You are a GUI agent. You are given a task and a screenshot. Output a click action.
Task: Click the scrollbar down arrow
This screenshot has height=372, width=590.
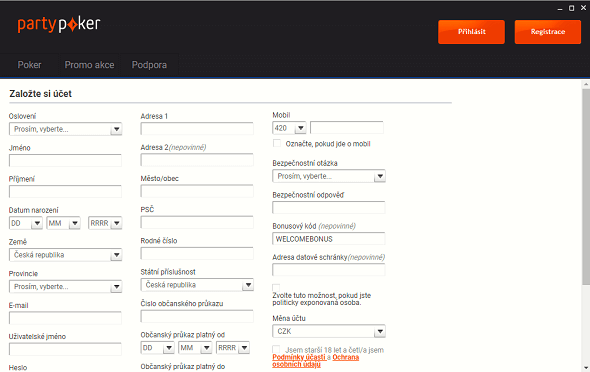coord(586,368)
